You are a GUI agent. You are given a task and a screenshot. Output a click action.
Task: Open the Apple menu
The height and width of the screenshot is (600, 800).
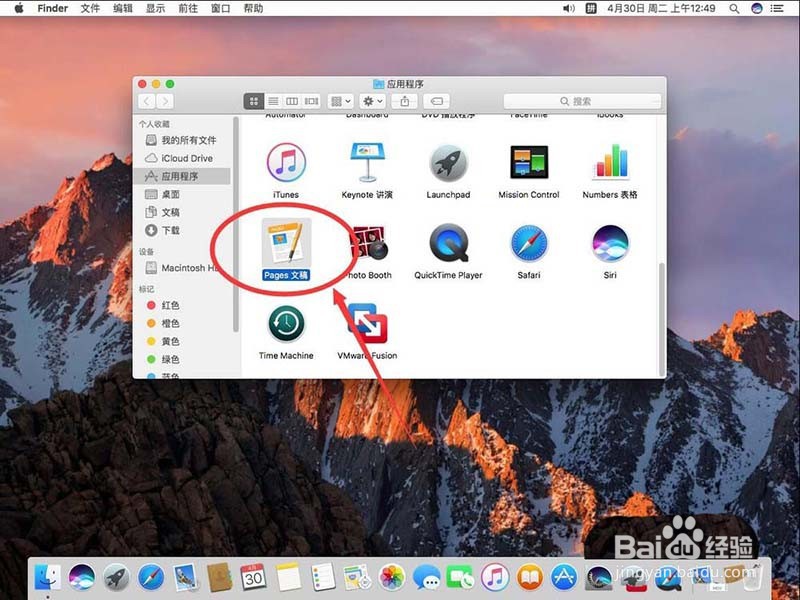(18, 8)
